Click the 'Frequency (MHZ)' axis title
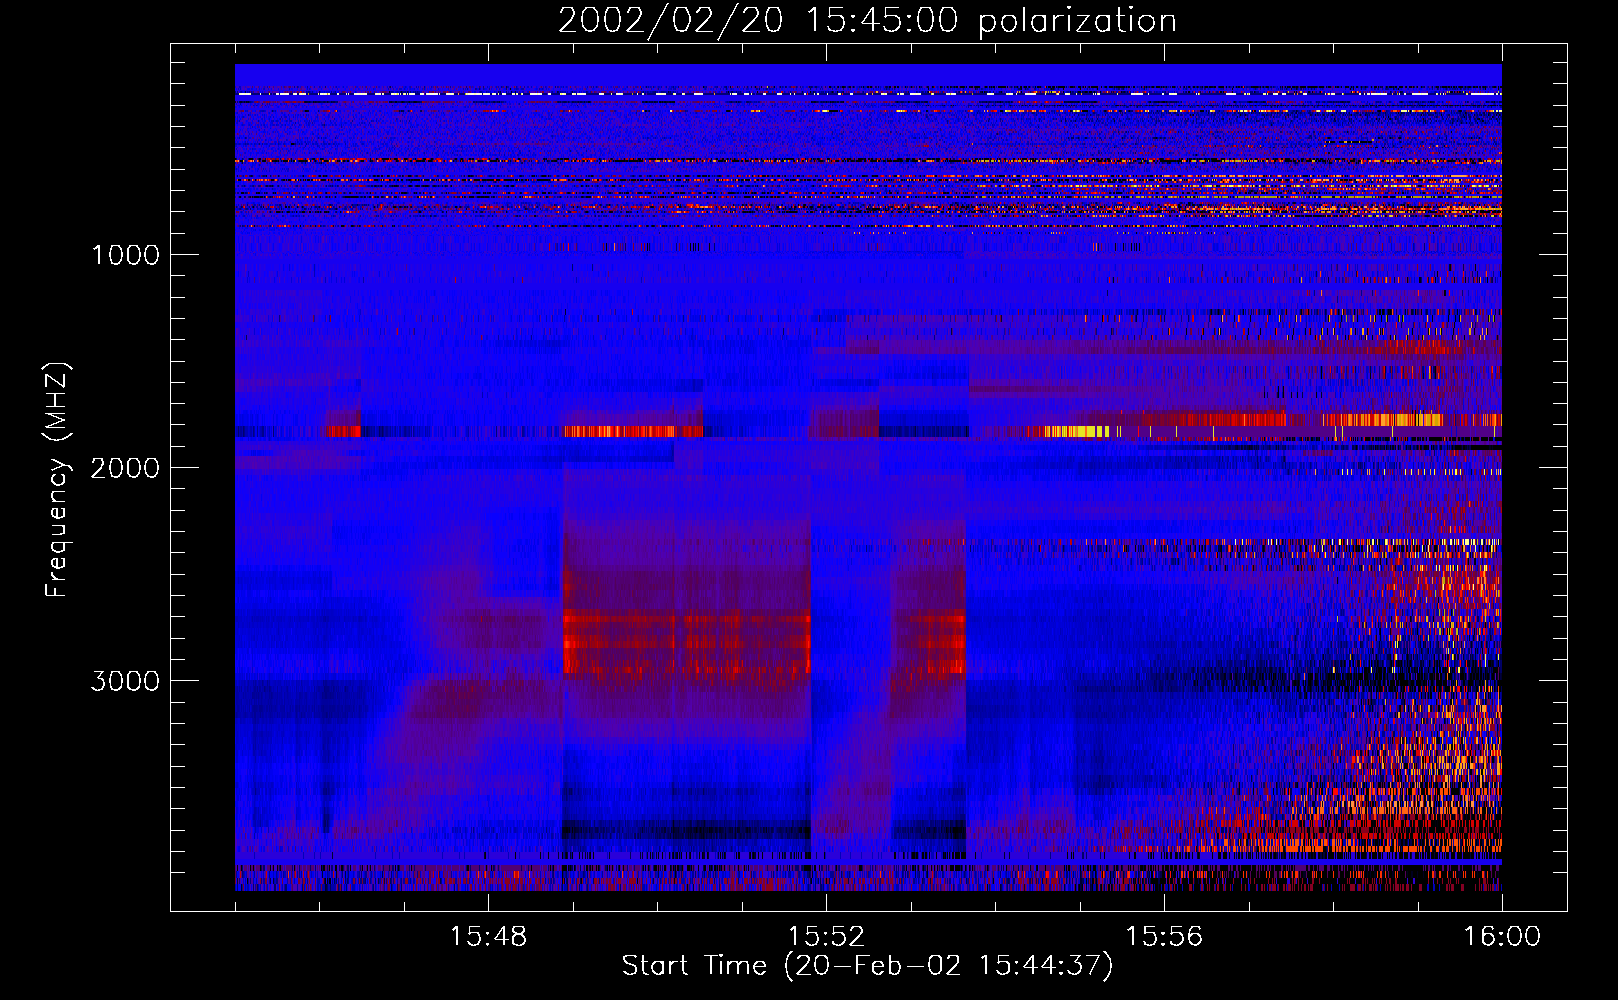 (57, 480)
